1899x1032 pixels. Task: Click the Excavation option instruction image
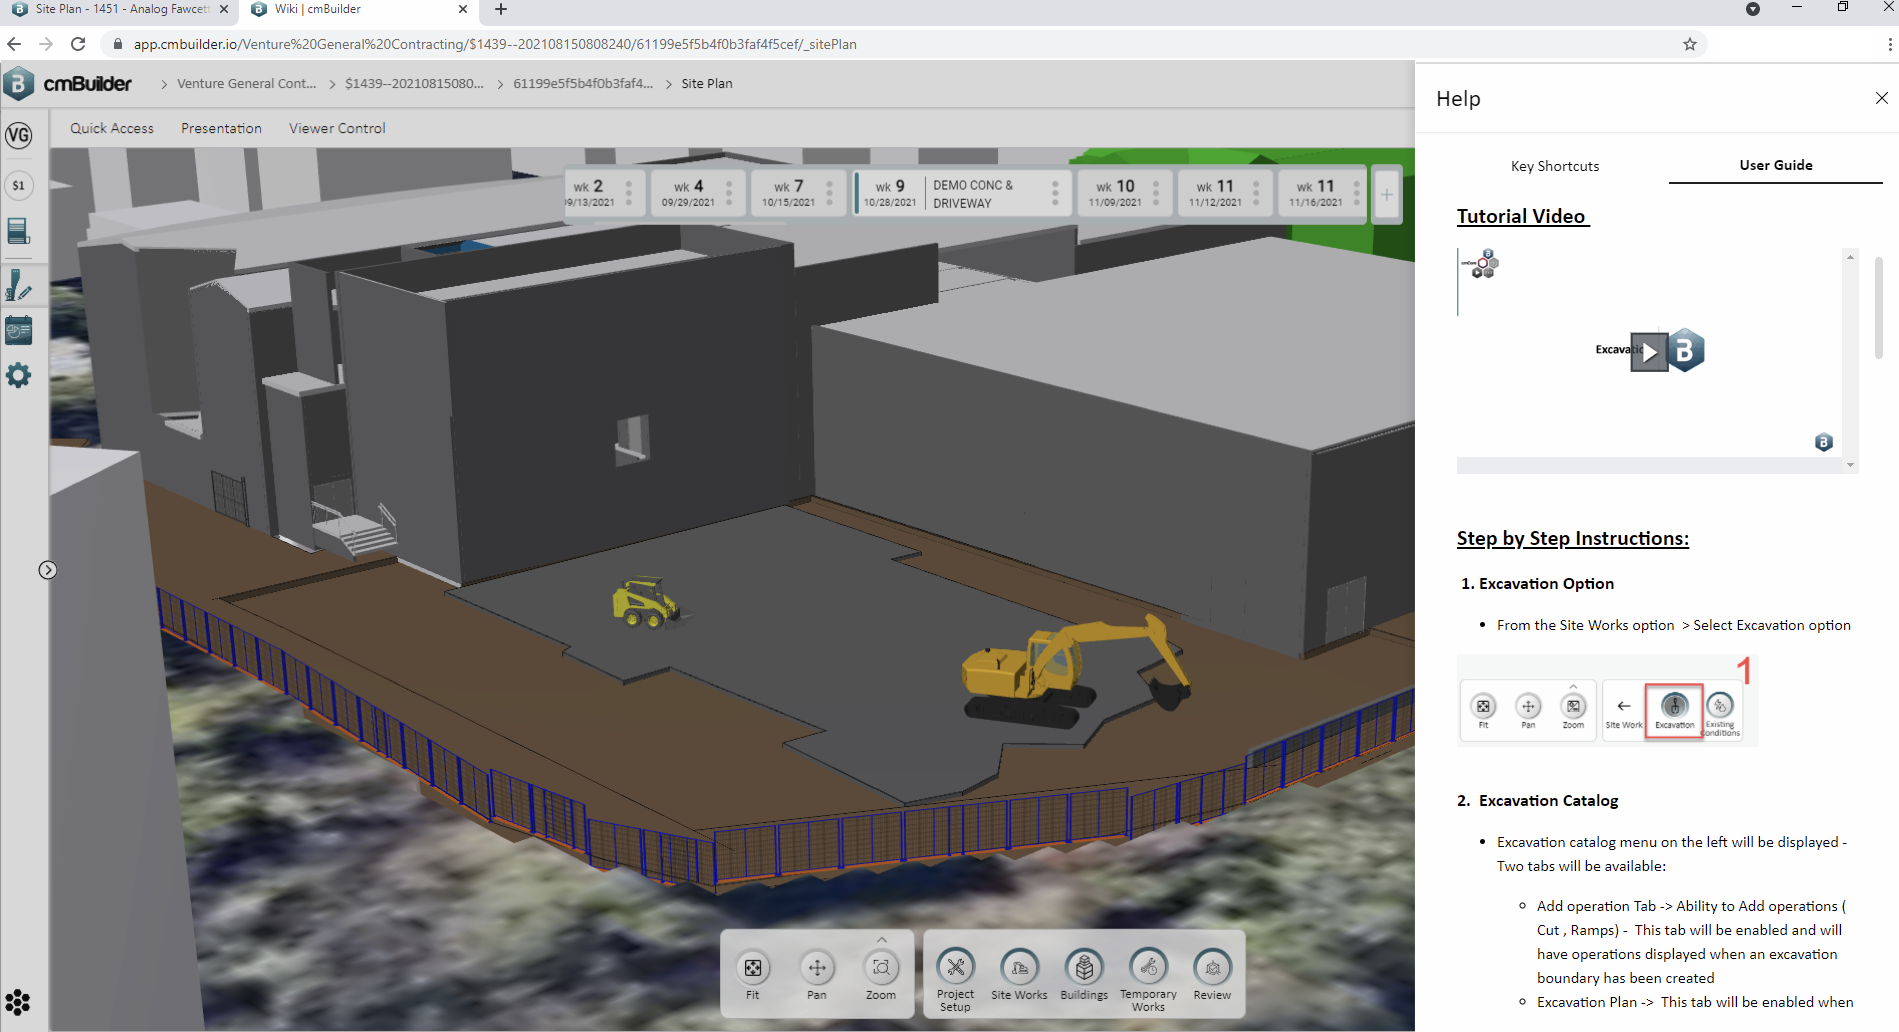click(x=1607, y=700)
